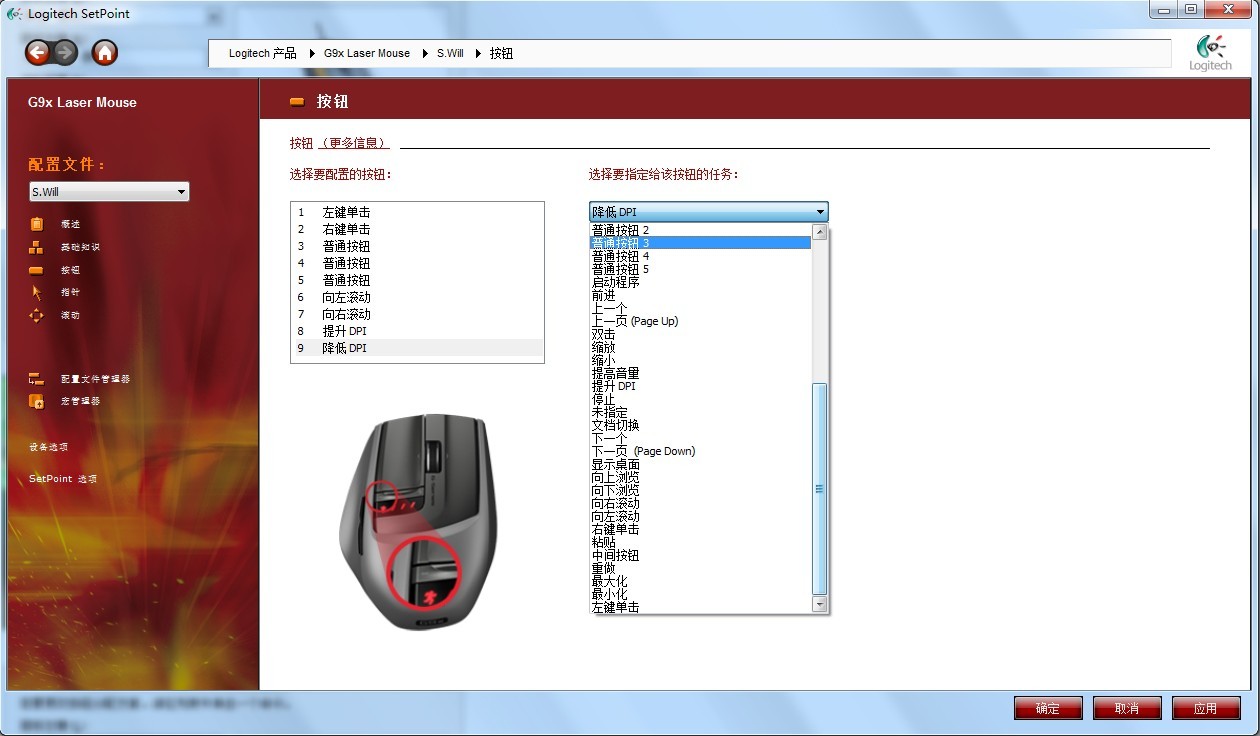Choose 最小化 in the task list
Screen dimensions: 1260x736
coord(701,594)
